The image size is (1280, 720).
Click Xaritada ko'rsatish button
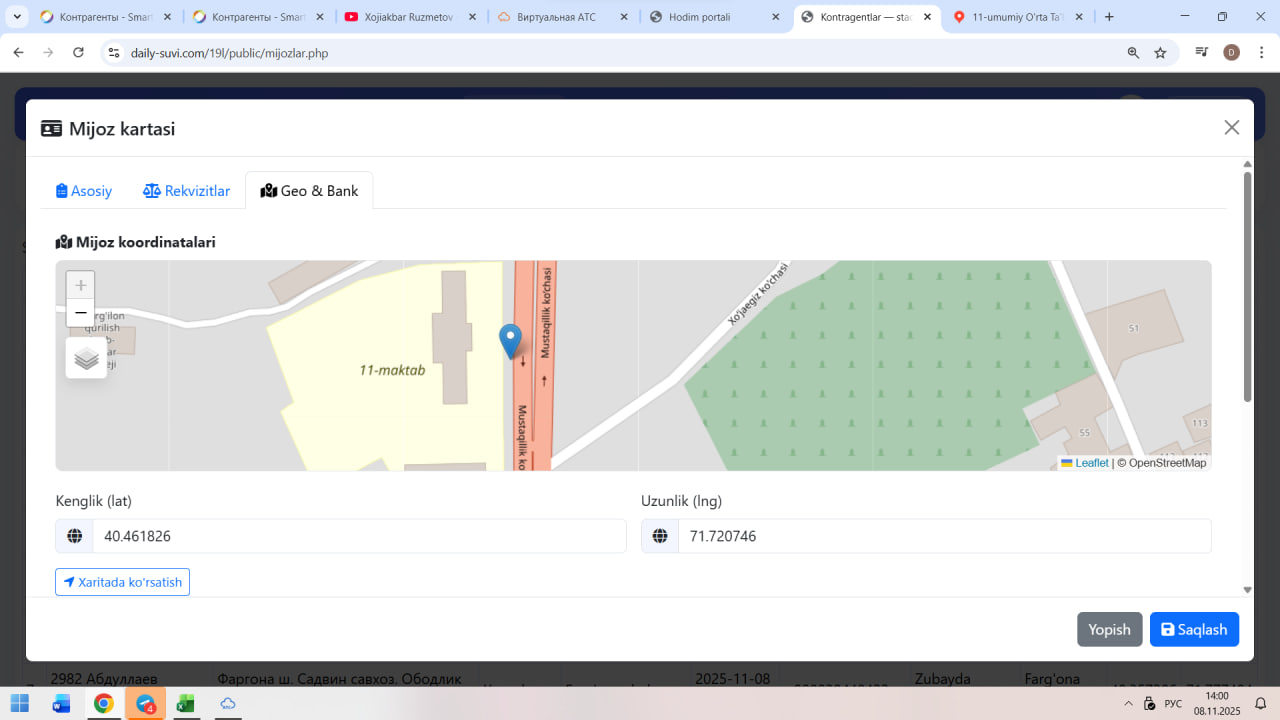122,582
